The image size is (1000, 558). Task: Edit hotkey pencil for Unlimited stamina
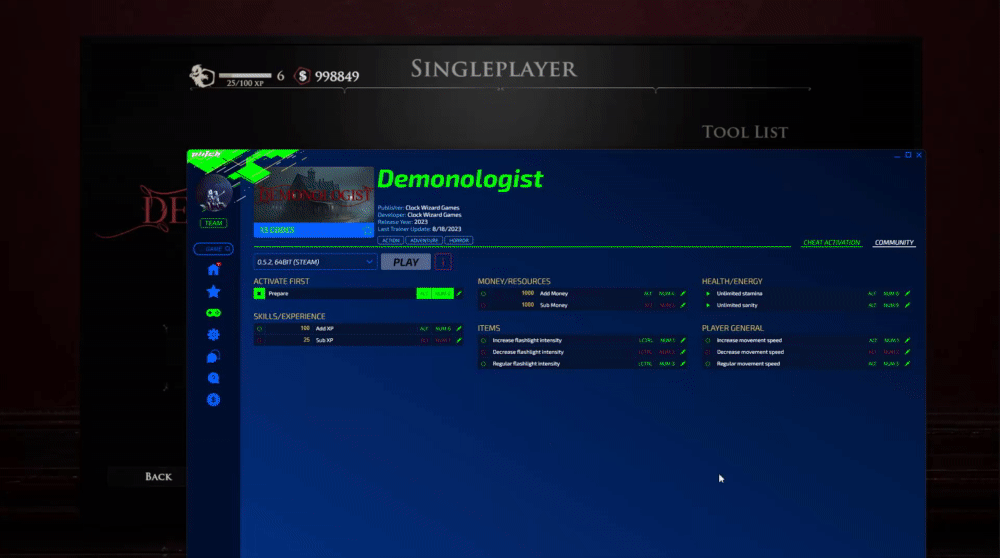click(x=908, y=293)
